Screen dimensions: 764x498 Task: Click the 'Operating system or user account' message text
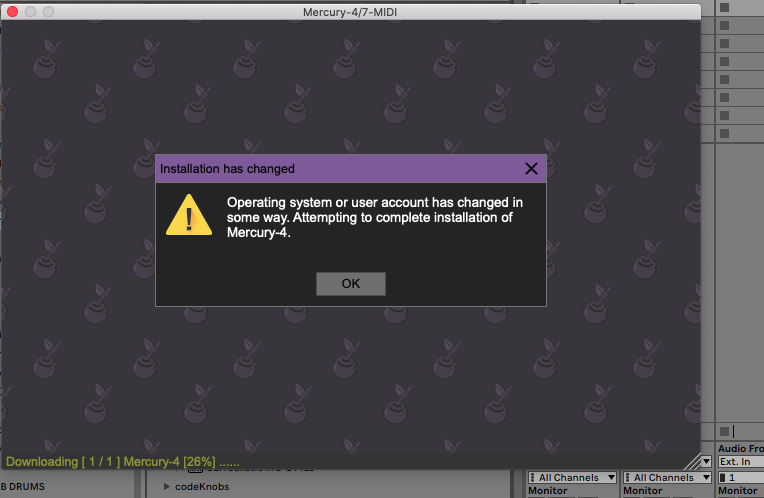click(x=375, y=217)
